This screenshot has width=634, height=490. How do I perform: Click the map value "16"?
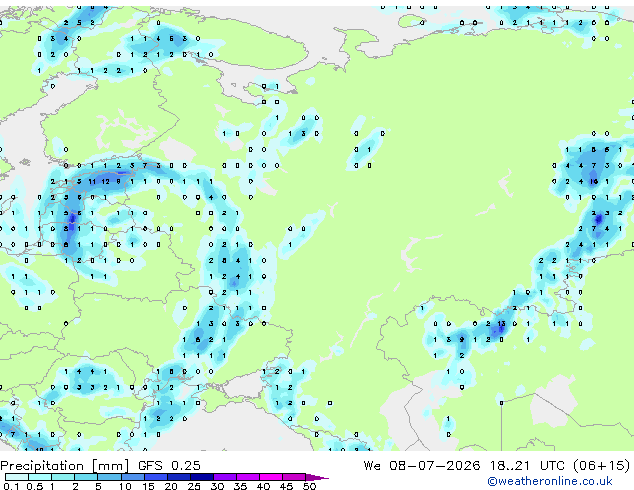click(594, 182)
